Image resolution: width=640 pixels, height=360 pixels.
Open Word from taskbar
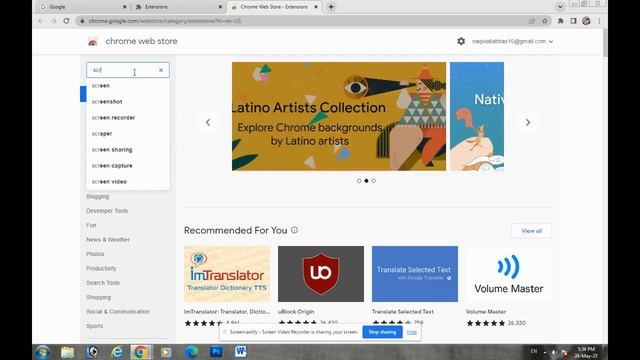coord(240,352)
